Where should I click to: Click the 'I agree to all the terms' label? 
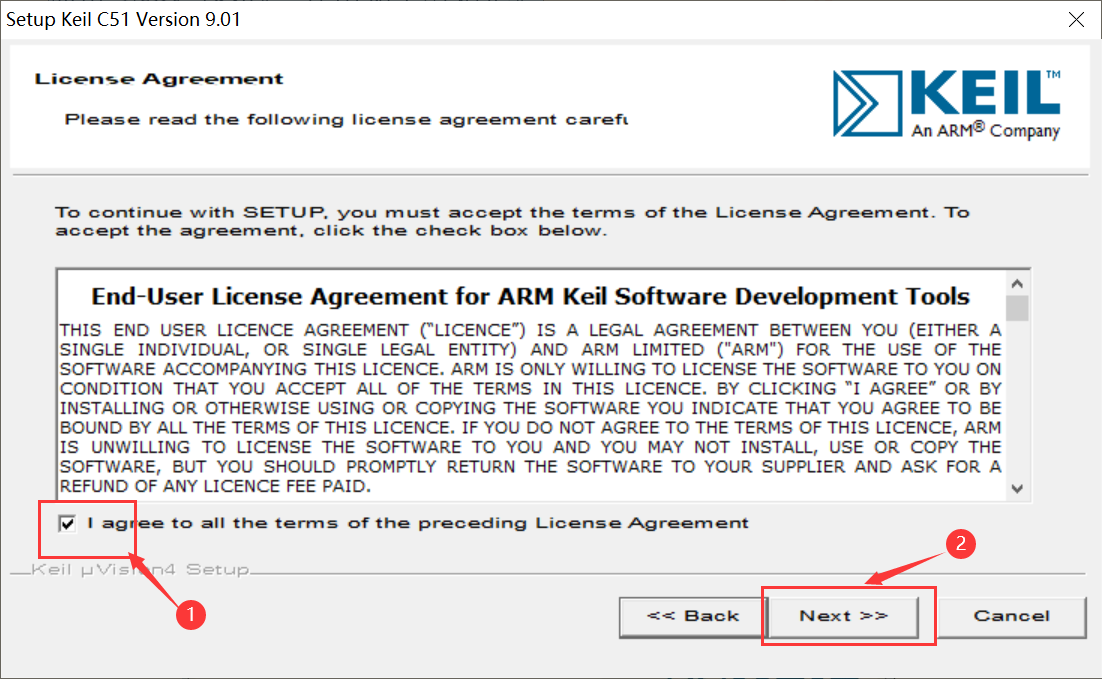click(x=418, y=523)
